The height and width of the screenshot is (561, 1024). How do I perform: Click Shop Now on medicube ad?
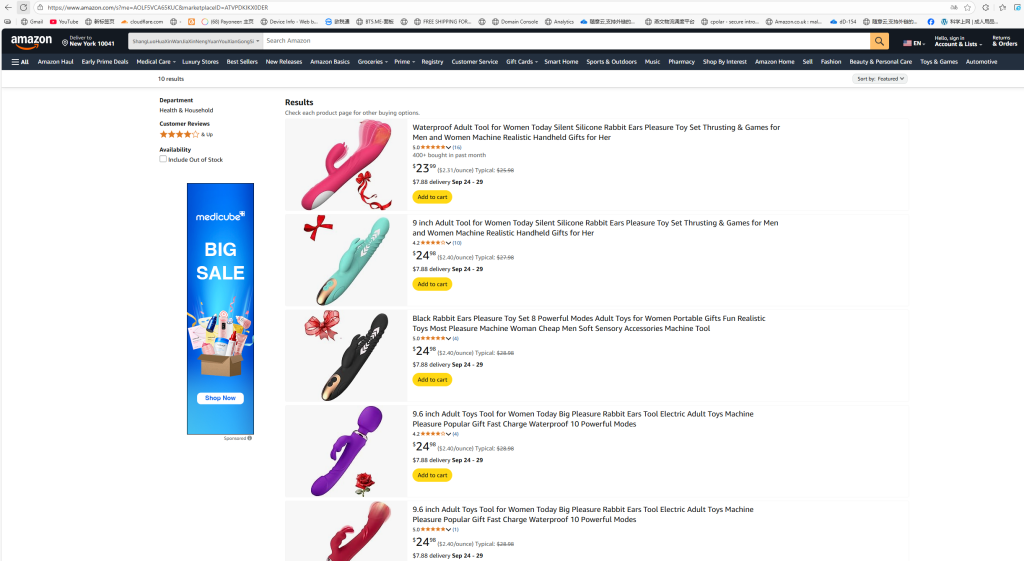pos(220,398)
